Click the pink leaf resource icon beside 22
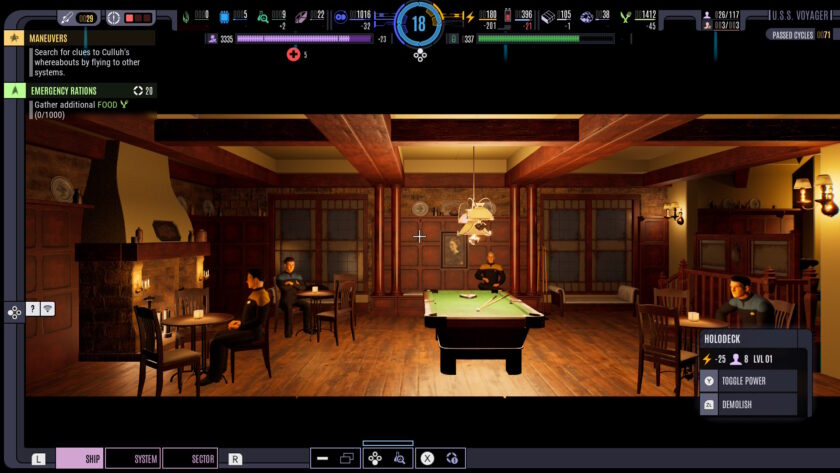Viewport: 840px width, 473px height. click(301, 17)
